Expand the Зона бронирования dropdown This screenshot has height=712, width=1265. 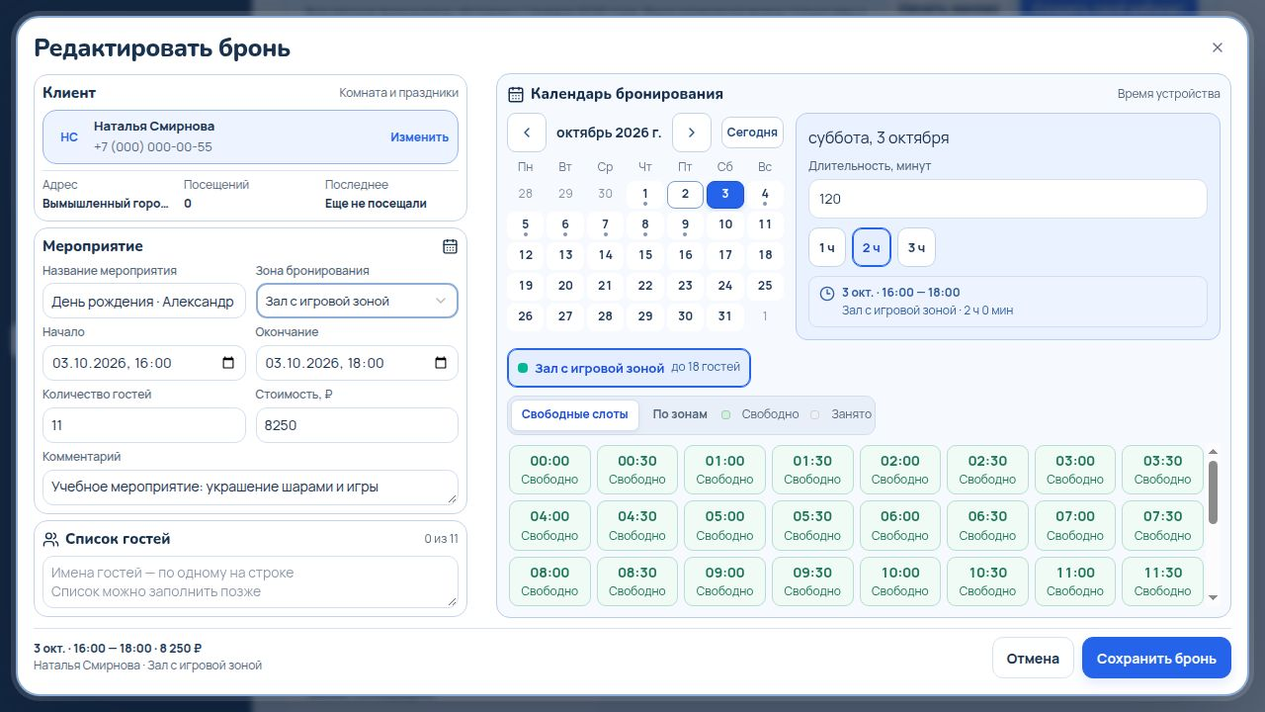click(x=357, y=301)
